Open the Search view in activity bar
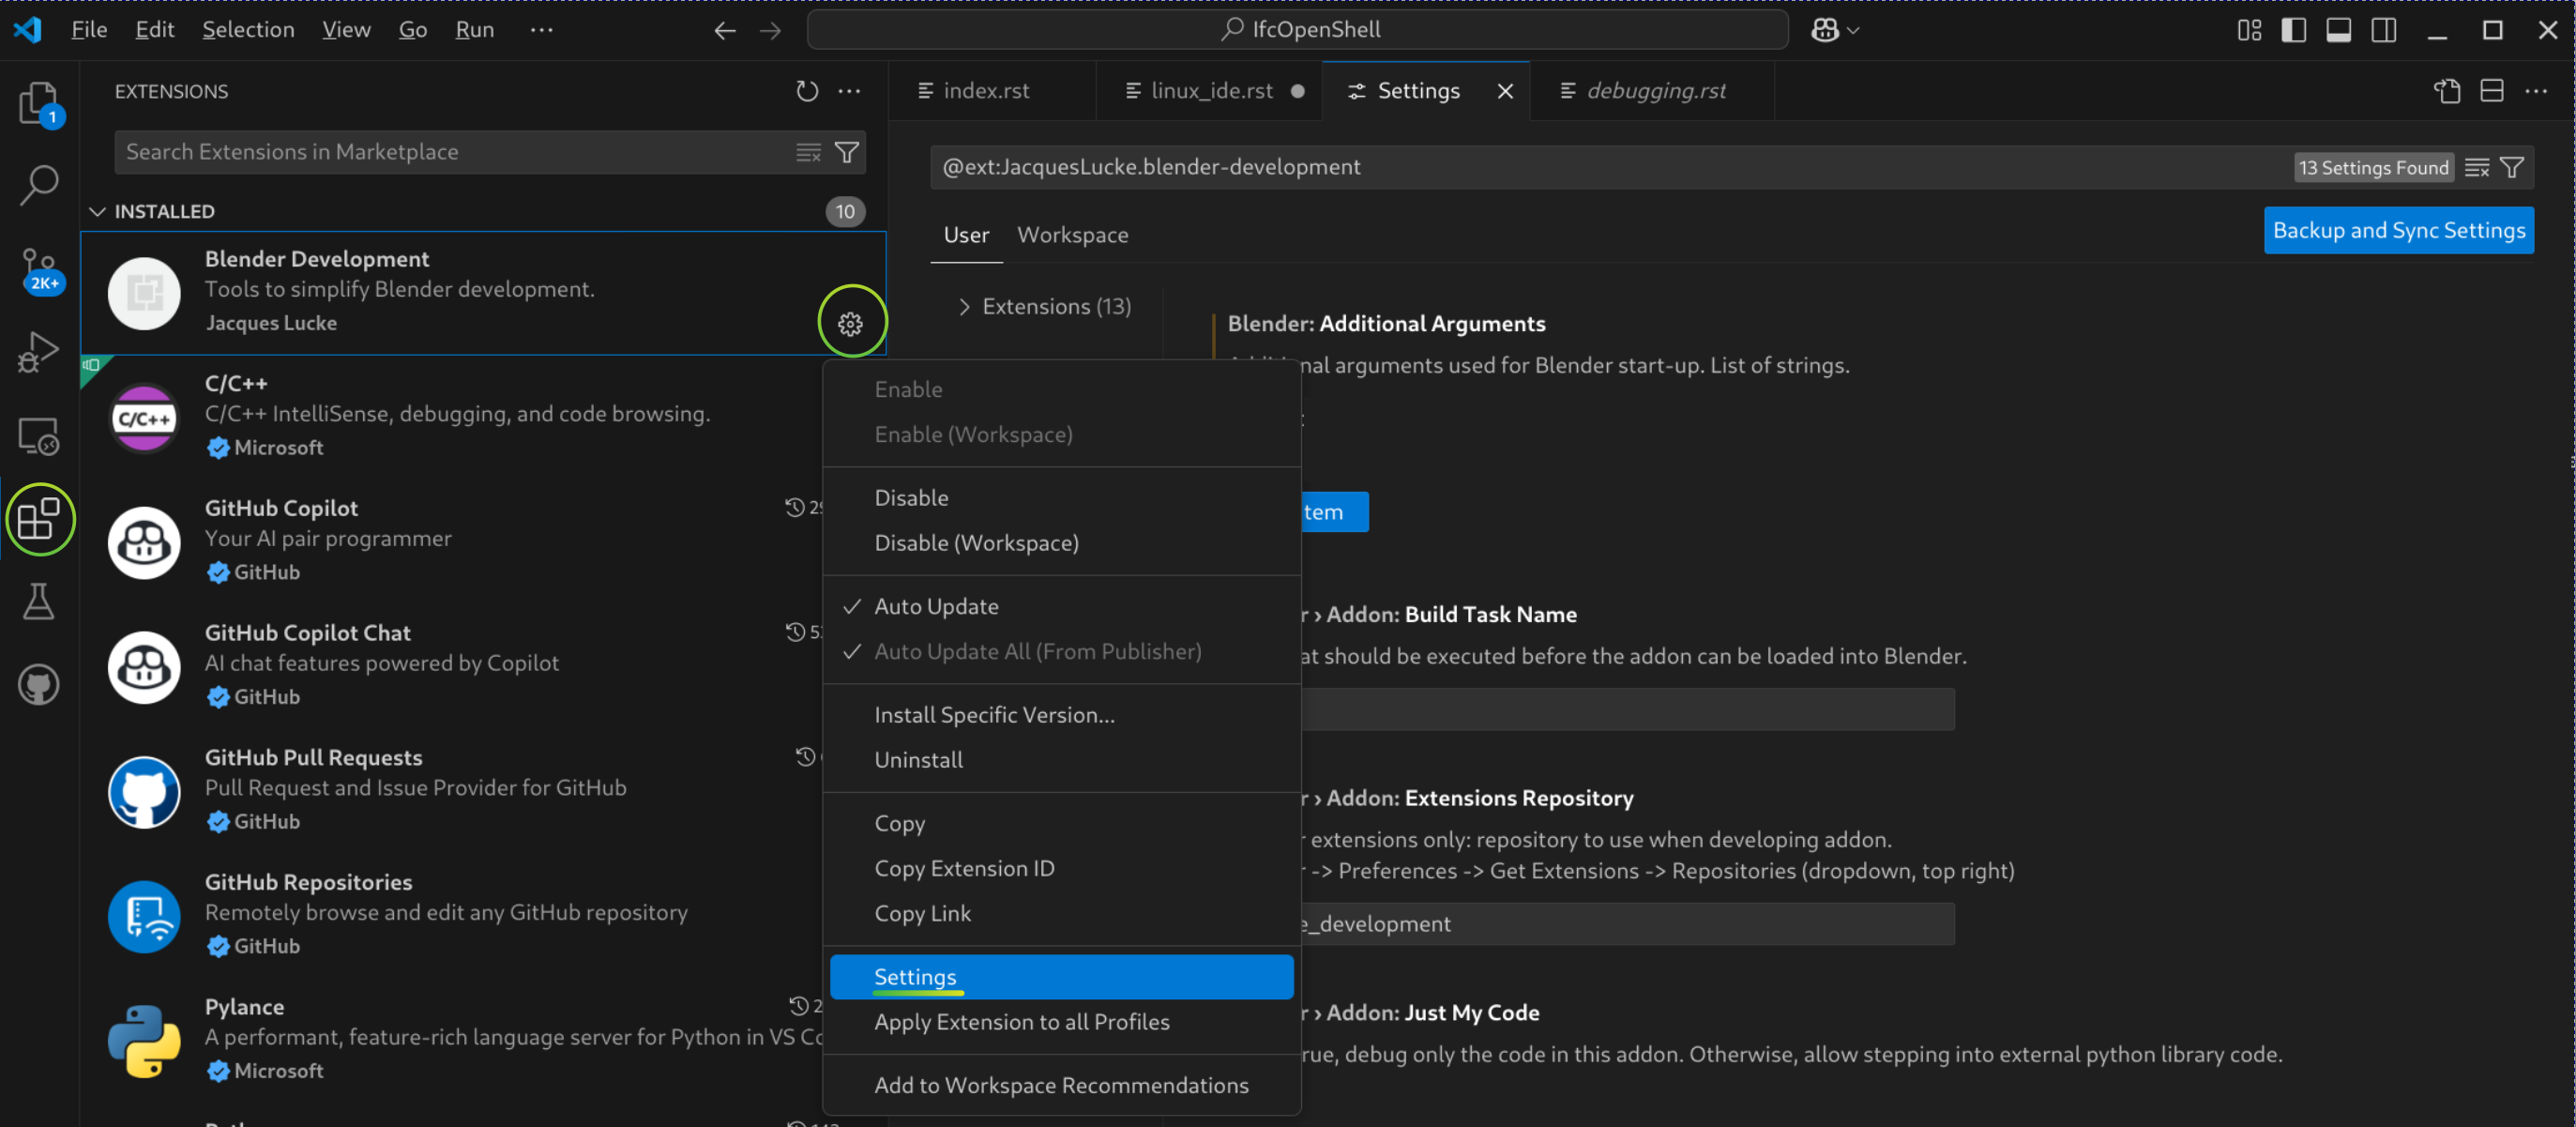The width and height of the screenshot is (2576, 1127). point(39,185)
